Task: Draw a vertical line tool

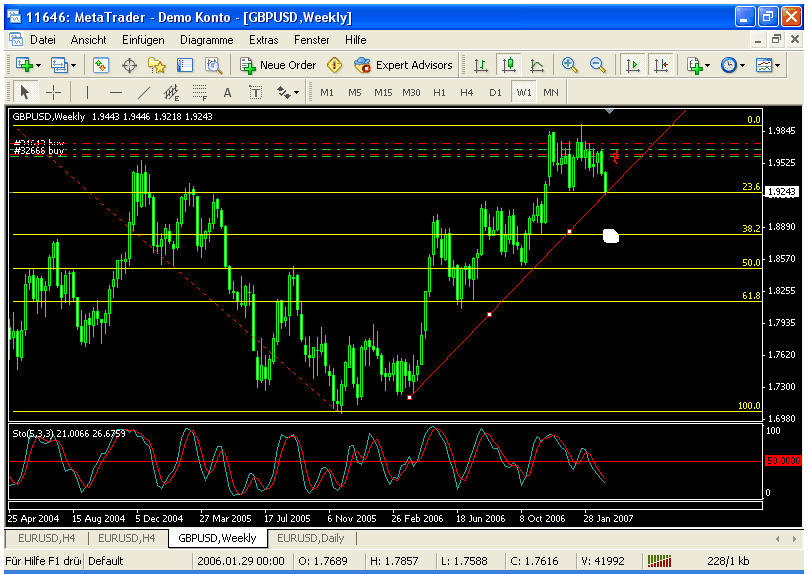Action: (x=87, y=93)
